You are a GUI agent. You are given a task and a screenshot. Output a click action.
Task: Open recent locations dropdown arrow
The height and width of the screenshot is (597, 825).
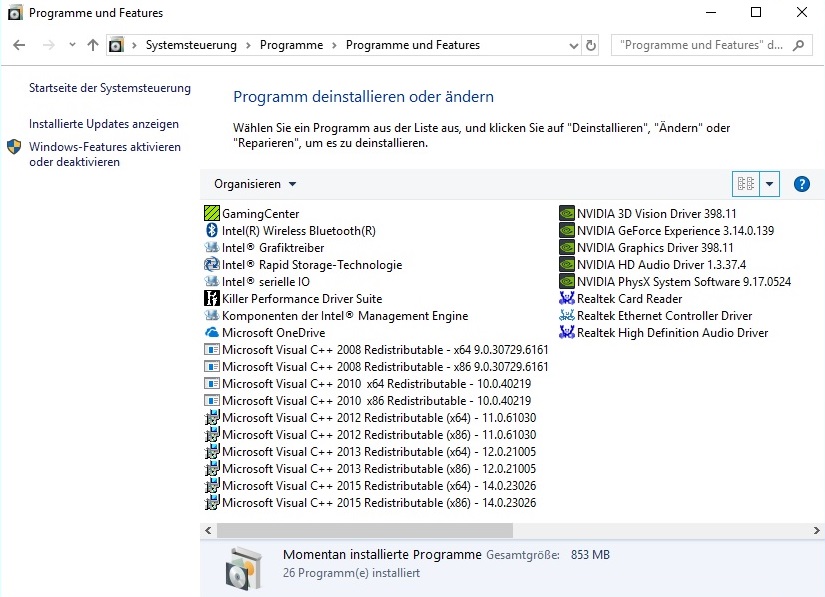[72, 45]
